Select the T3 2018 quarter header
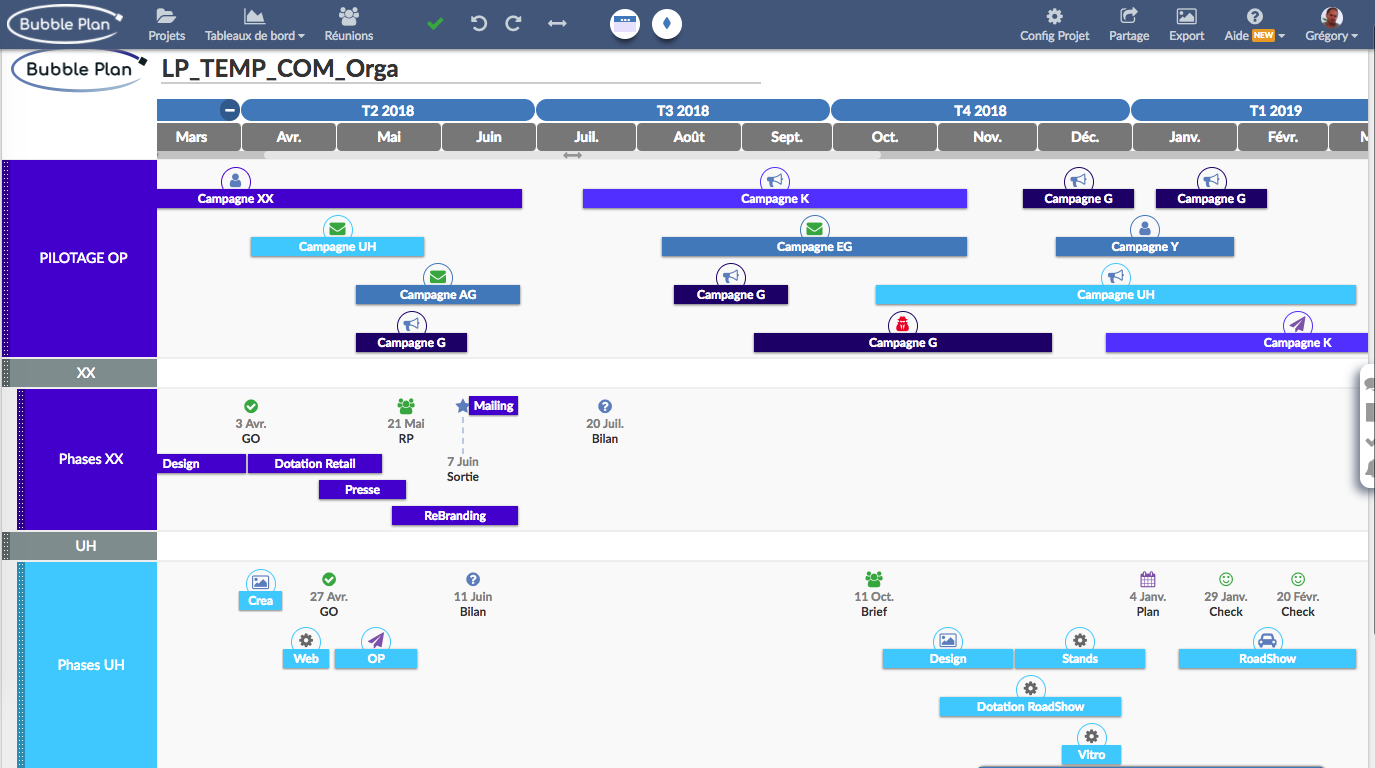 (x=683, y=110)
